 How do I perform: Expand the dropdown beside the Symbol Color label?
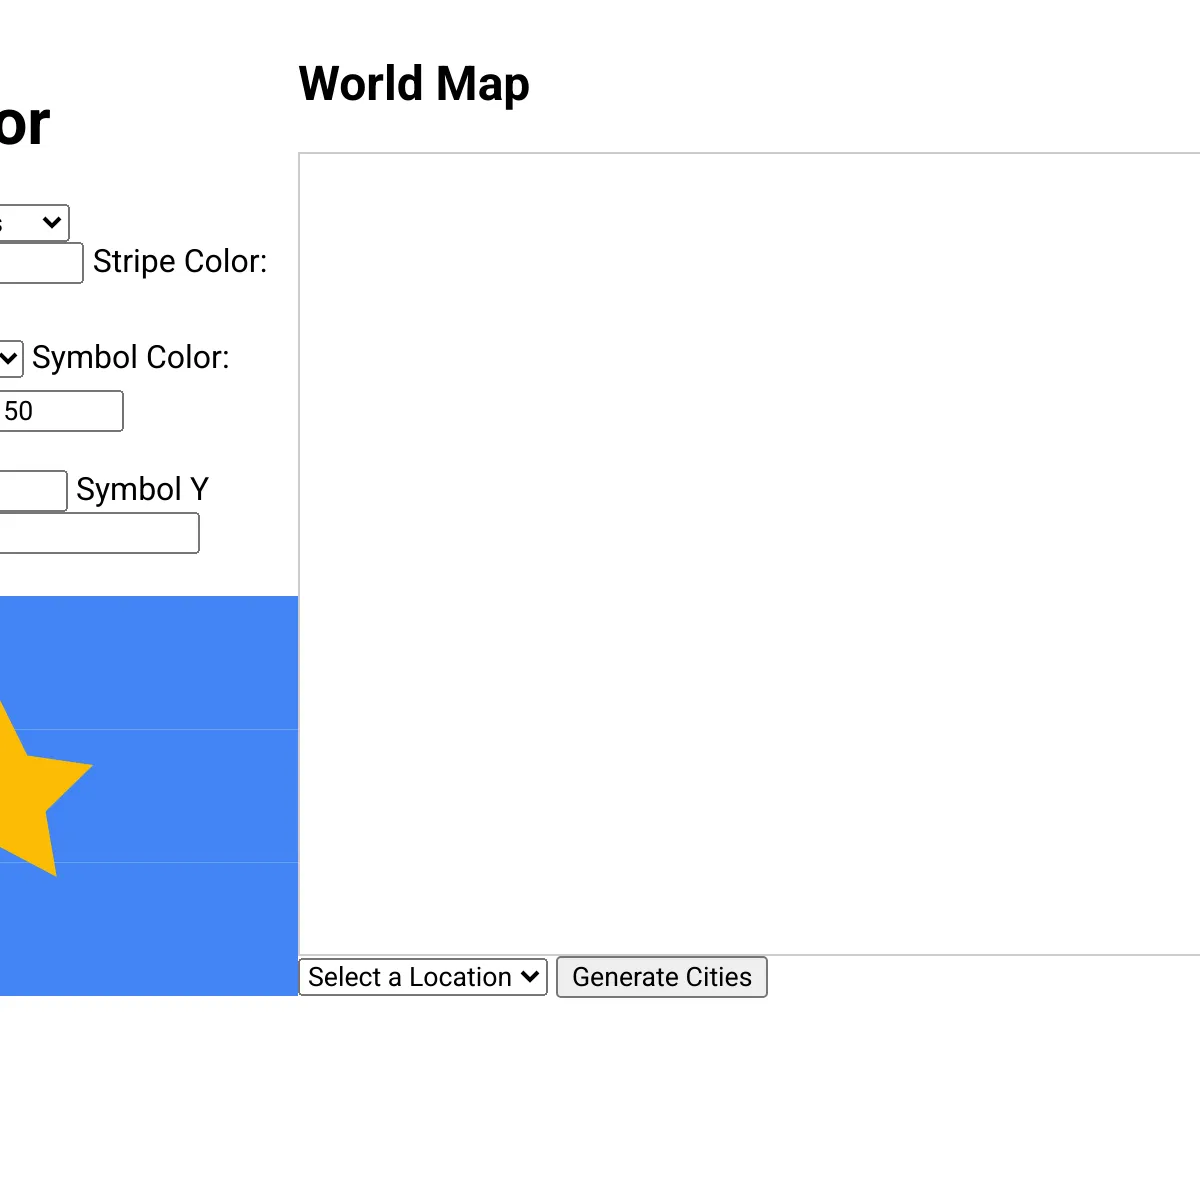(x=10, y=358)
